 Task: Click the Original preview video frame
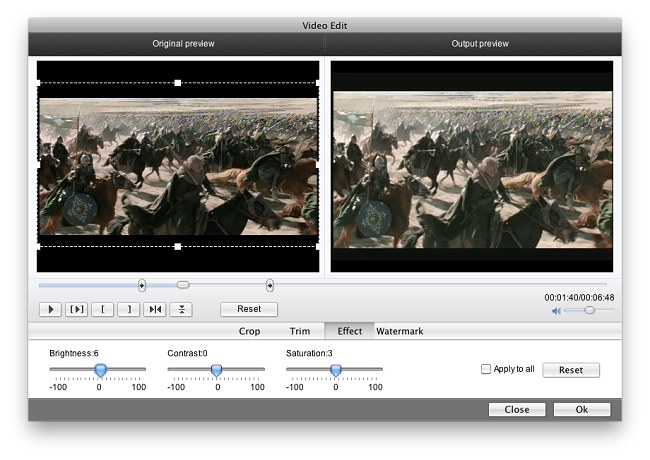(x=178, y=167)
